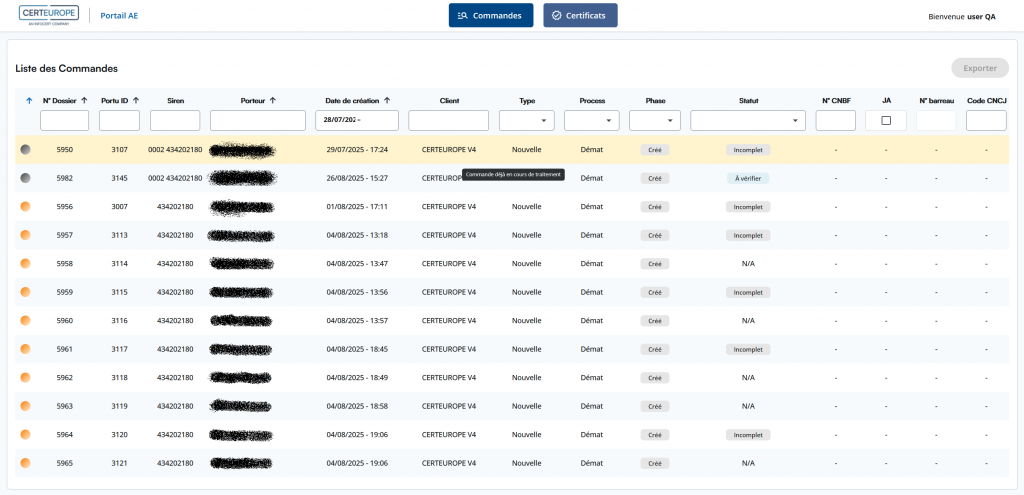Switch to the Commandes tab
The width and height of the screenshot is (1024, 495).
[490, 16]
